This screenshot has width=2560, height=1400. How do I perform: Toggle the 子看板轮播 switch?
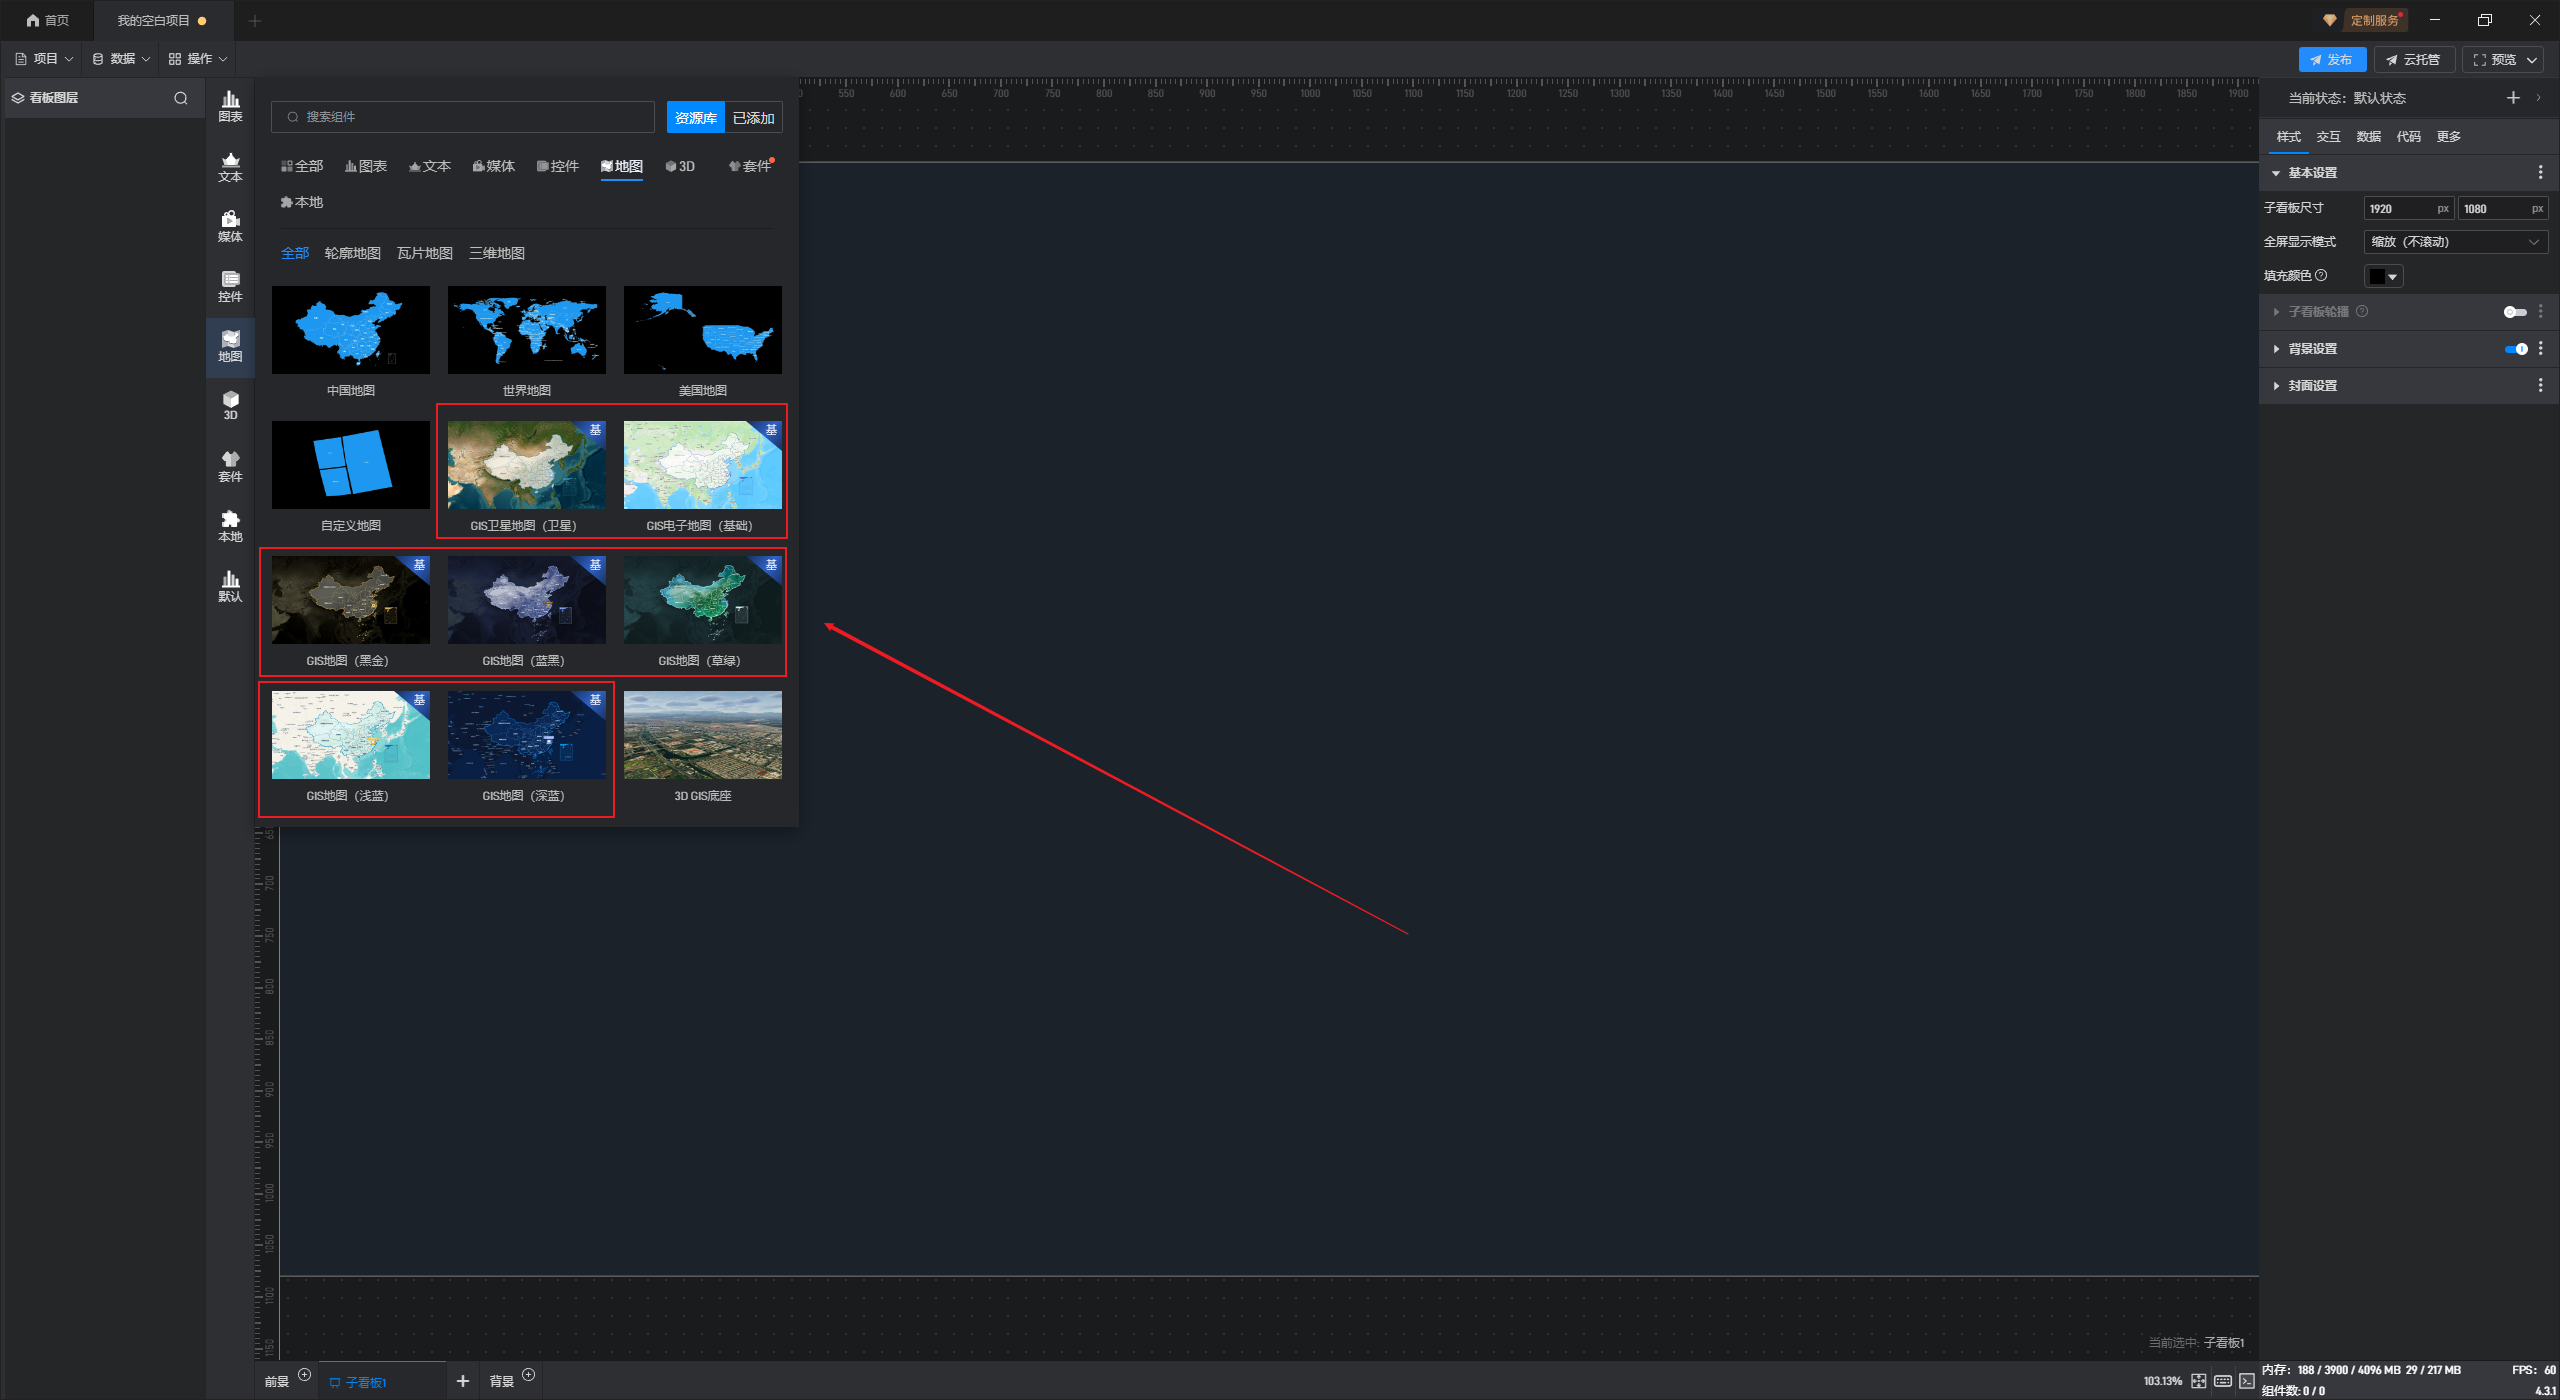(2514, 312)
